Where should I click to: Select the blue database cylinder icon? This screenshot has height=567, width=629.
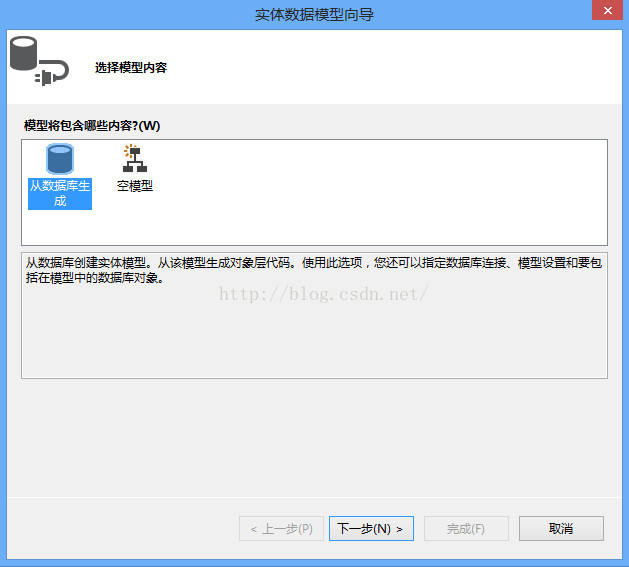(x=60, y=159)
